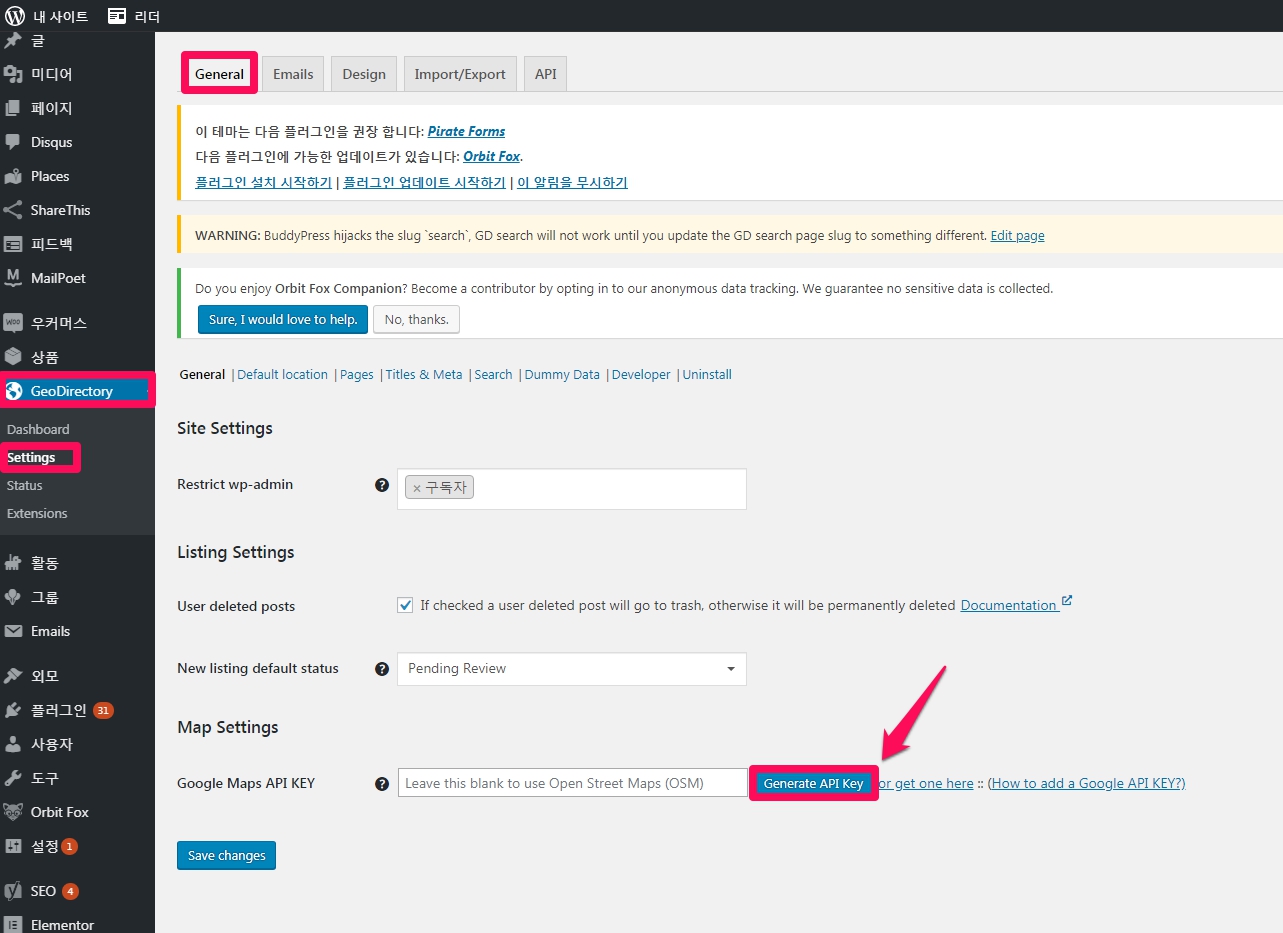Click the Feedback (피드백) form icon
This screenshot has width=1283, height=933.
tap(13, 244)
